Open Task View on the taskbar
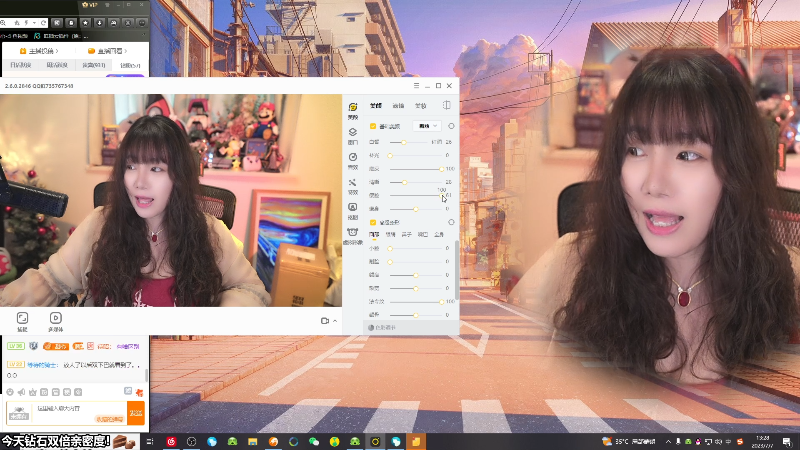This screenshot has width=800, height=450. pyautogui.click(x=150, y=441)
